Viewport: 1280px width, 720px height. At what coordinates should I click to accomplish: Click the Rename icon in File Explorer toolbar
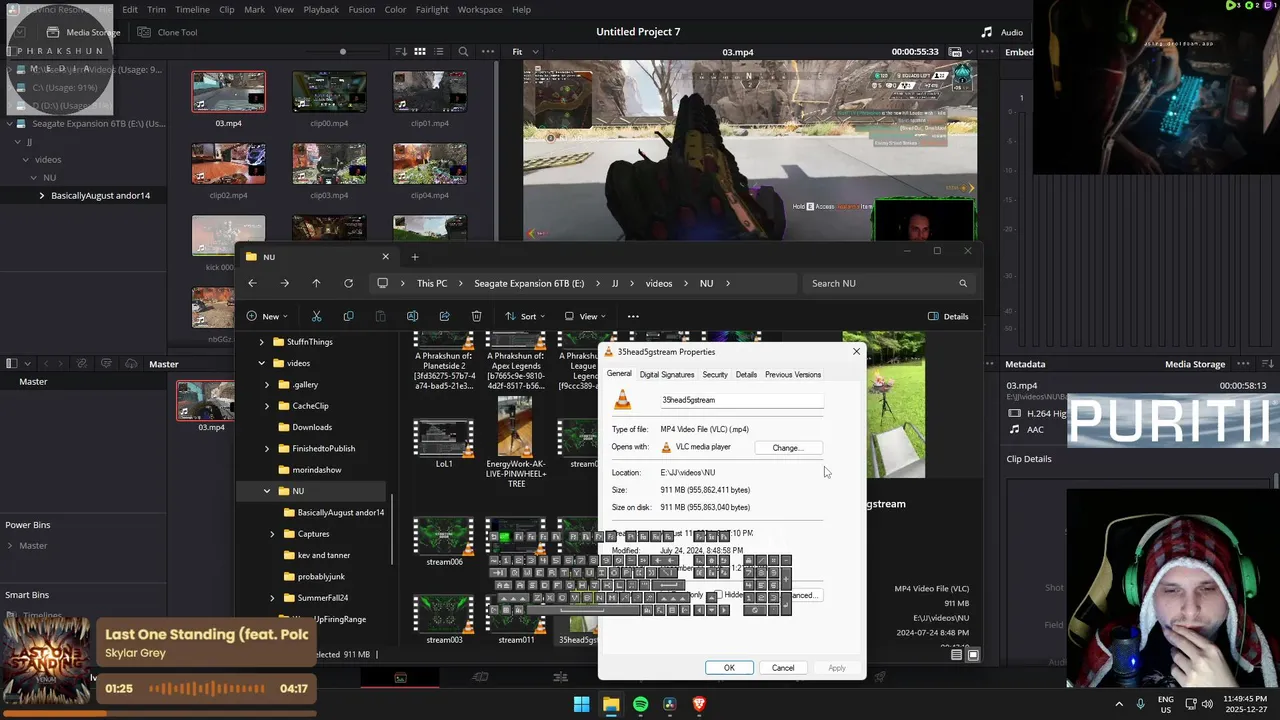[x=412, y=316]
